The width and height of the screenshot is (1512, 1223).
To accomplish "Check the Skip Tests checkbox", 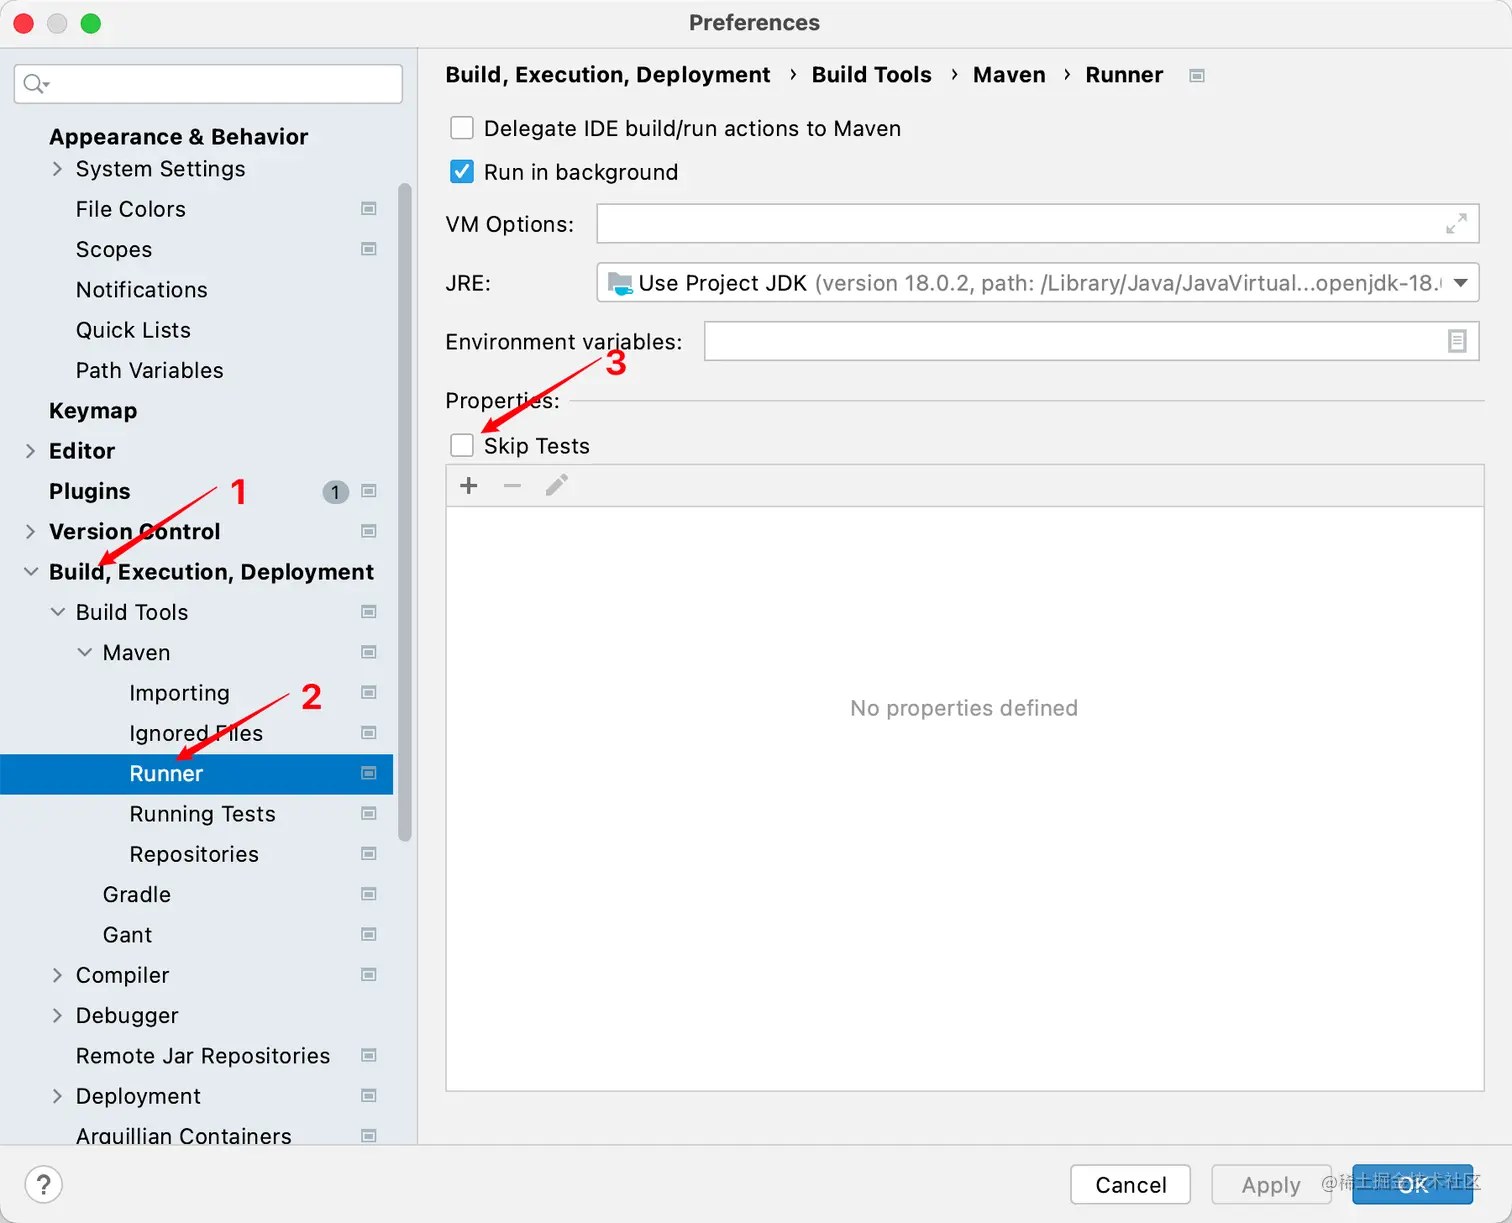I will point(462,445).
